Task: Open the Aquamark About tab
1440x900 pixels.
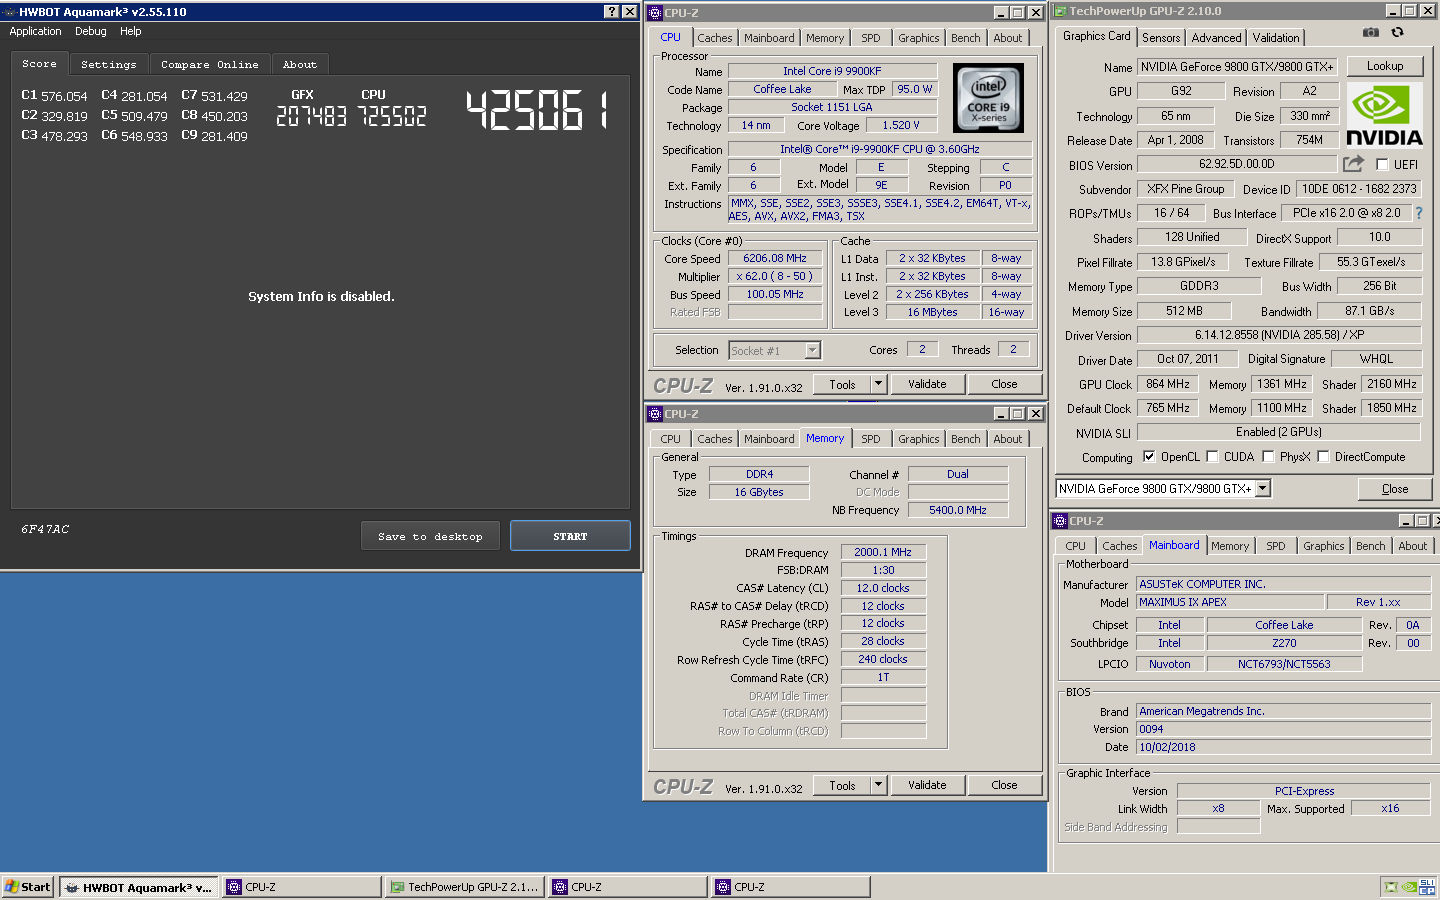Action: 300,64
